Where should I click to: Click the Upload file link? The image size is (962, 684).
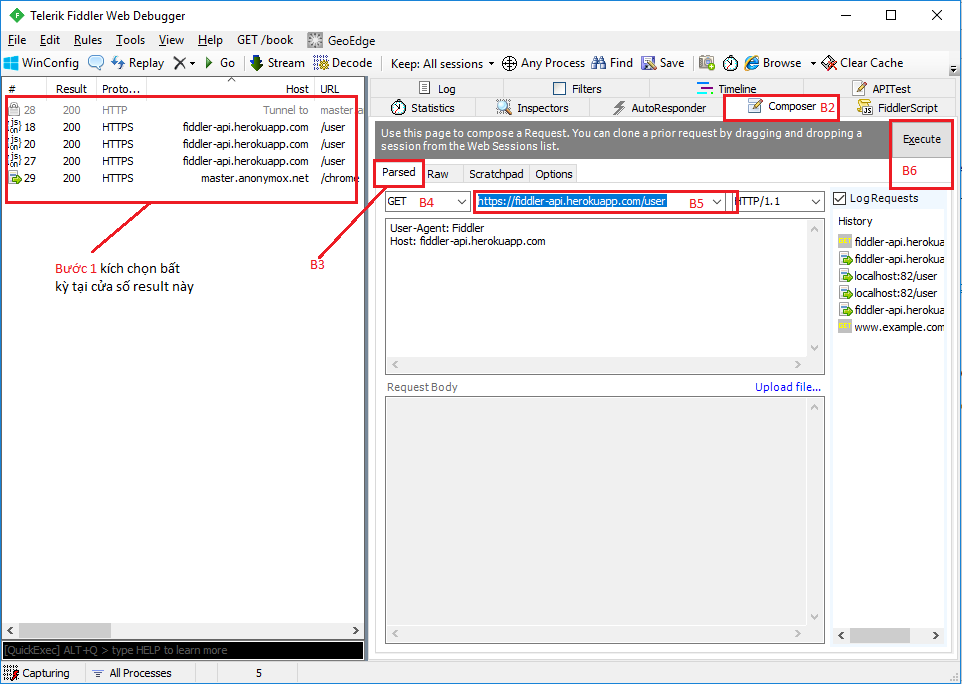point(788,386)
